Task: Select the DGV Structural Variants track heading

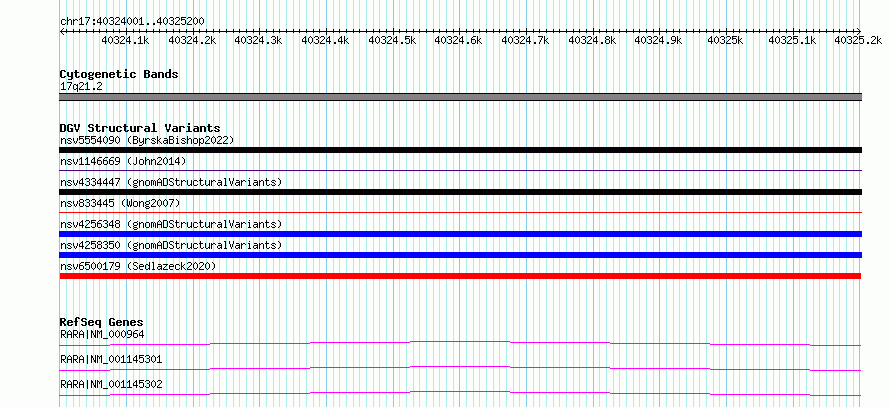Action: click(140, 128)
